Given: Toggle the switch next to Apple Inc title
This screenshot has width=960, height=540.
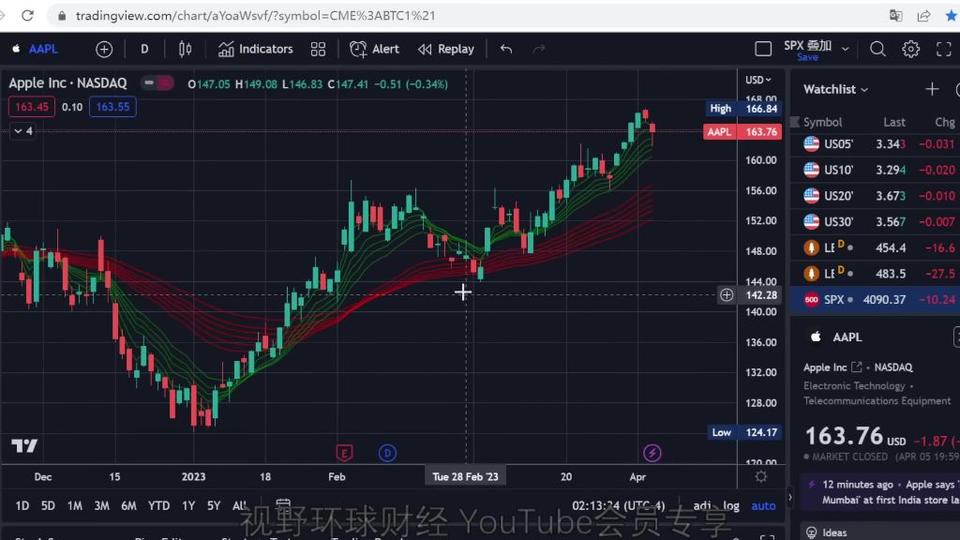Looking at the screenshot, I should point(157,83).
